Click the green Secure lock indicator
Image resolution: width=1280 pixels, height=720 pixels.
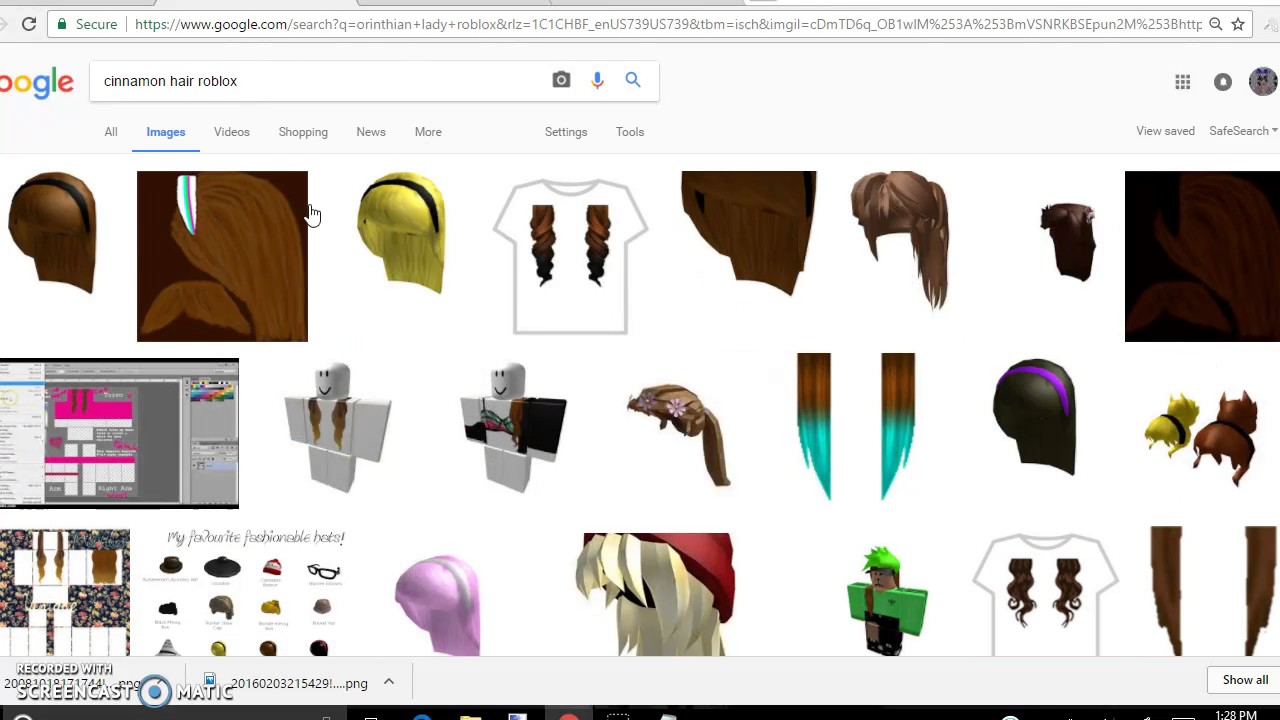click(87, 24)
